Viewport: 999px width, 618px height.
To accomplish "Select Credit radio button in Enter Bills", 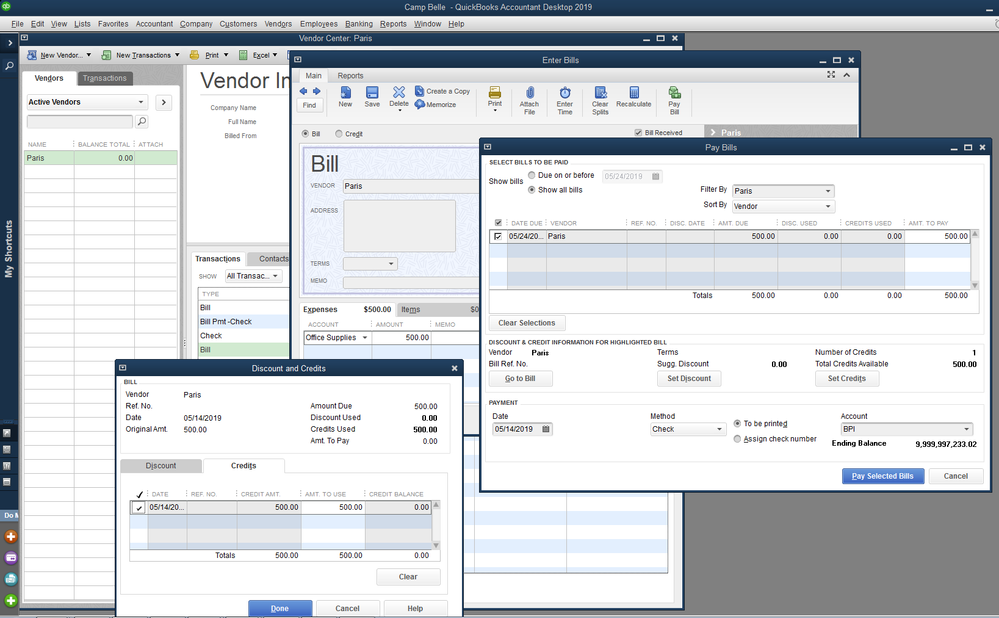I will [x=339, y=134].
